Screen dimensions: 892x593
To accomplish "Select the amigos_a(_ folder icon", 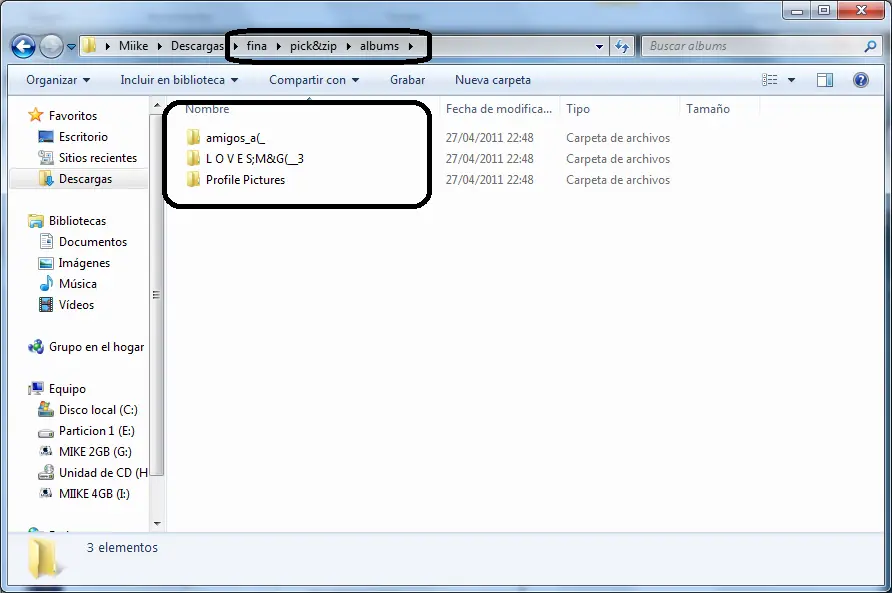I will [193, 138].
